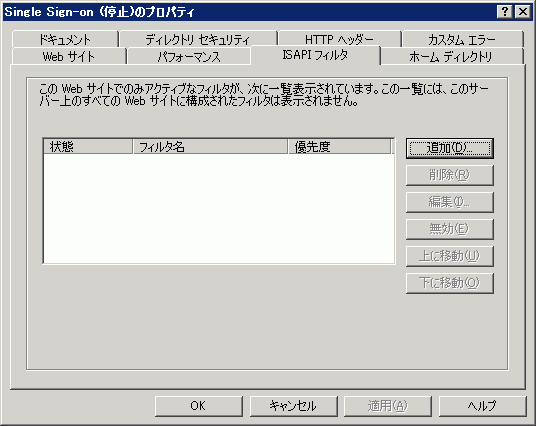Open the ディレクトリ セキュリティ tab
This screenshot has height=426, width=536.
(198, 39)
